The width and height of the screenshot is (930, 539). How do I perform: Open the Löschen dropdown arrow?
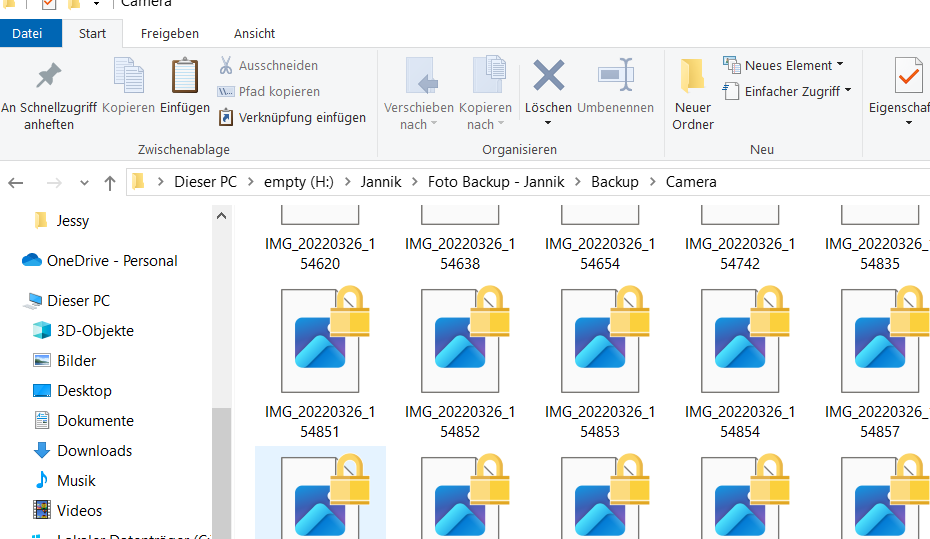(548, 123)
